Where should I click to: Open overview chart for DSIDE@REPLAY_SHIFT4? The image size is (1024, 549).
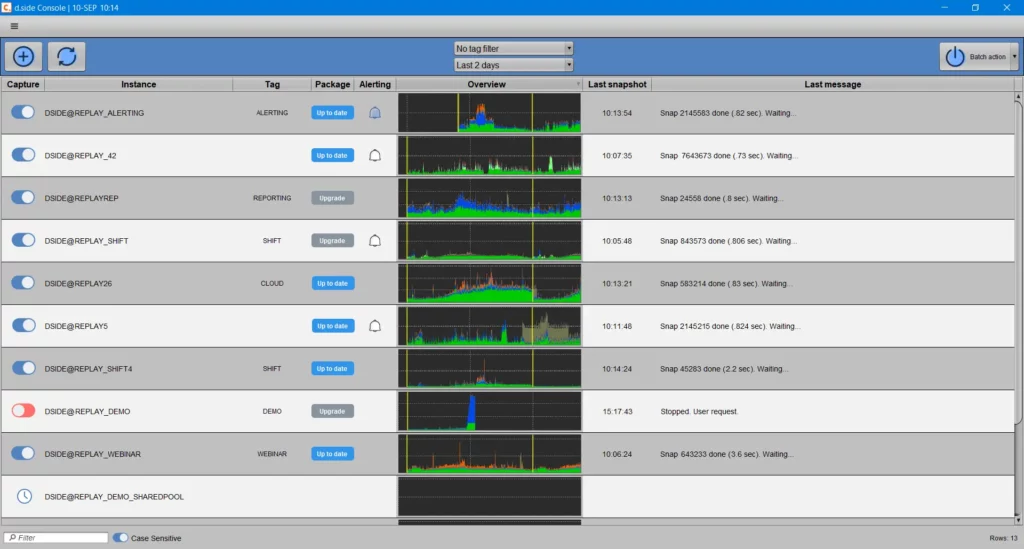coord(490,369)
